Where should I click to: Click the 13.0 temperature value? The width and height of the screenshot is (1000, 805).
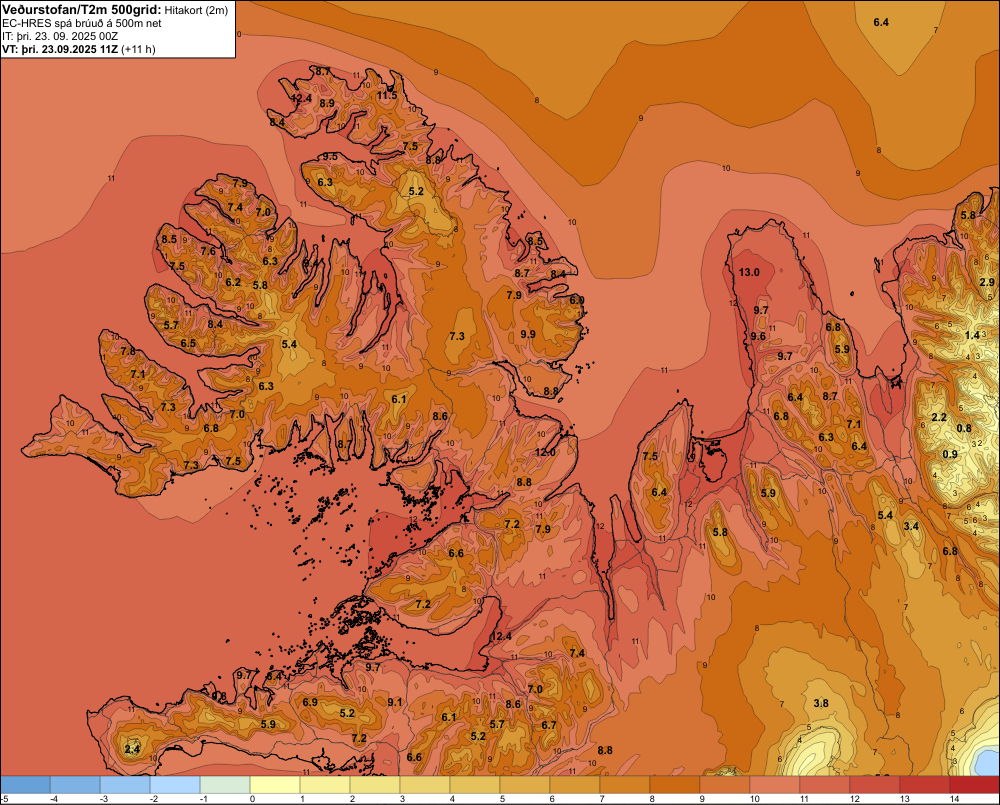(x=749, y=272)
